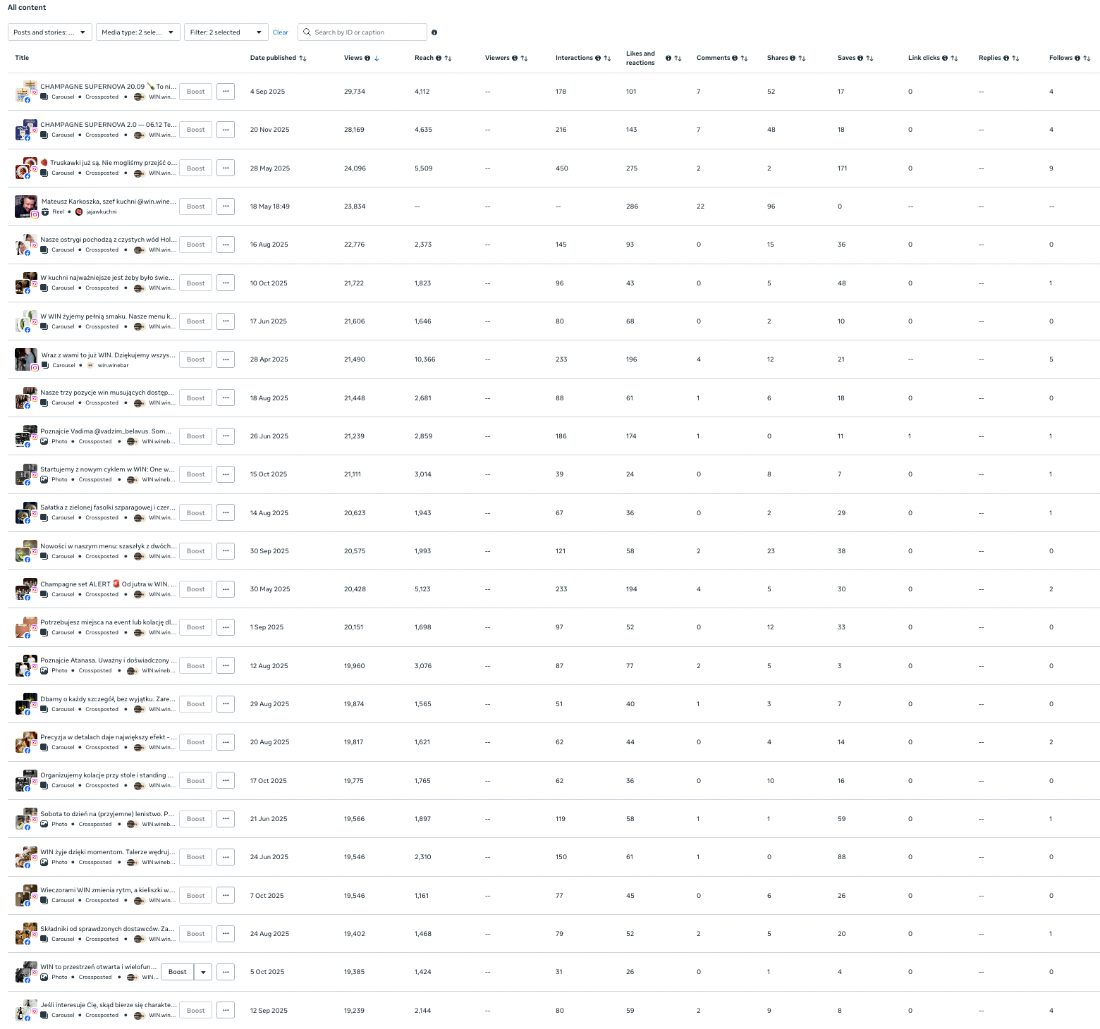Click the reach value 10,366
1100x1029 pixels.
[424, 360]
